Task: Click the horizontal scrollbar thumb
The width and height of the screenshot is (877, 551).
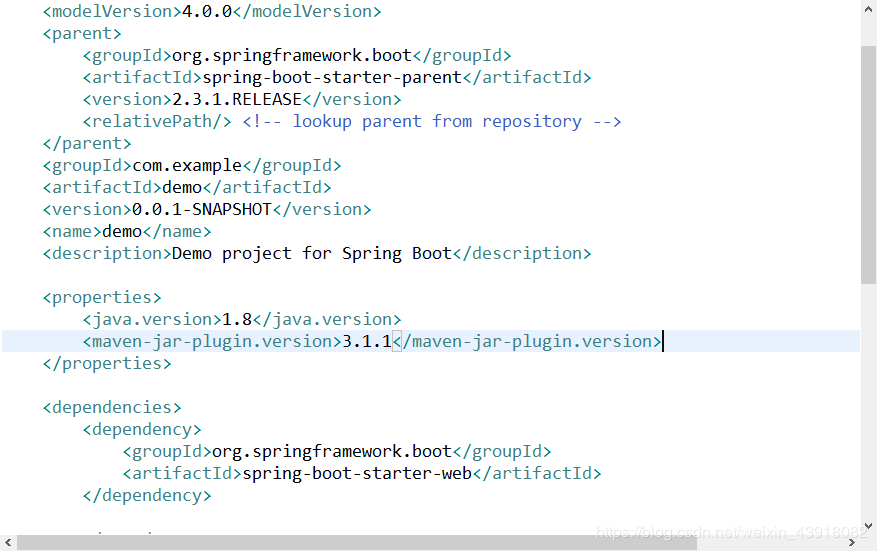Action: coord(357,543)
